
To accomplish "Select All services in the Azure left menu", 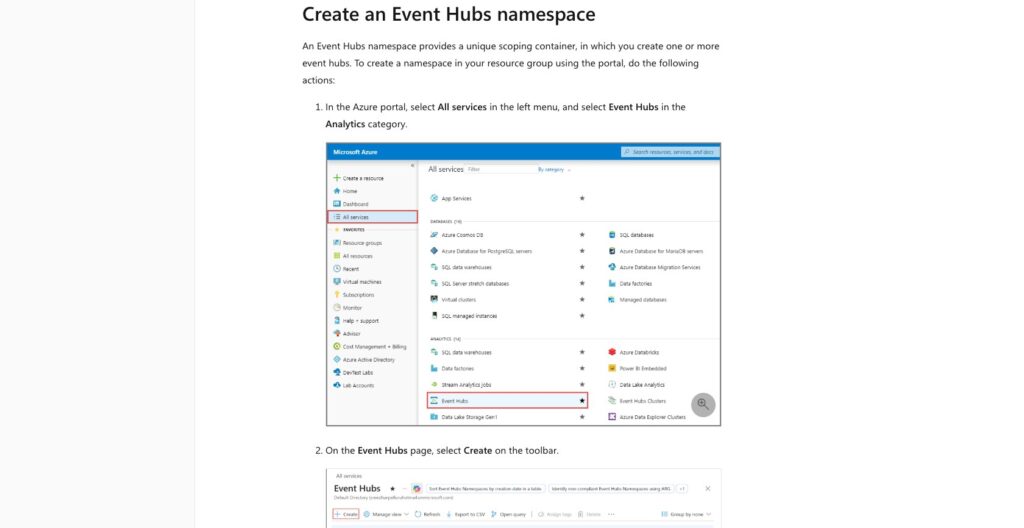I will 372,217.
